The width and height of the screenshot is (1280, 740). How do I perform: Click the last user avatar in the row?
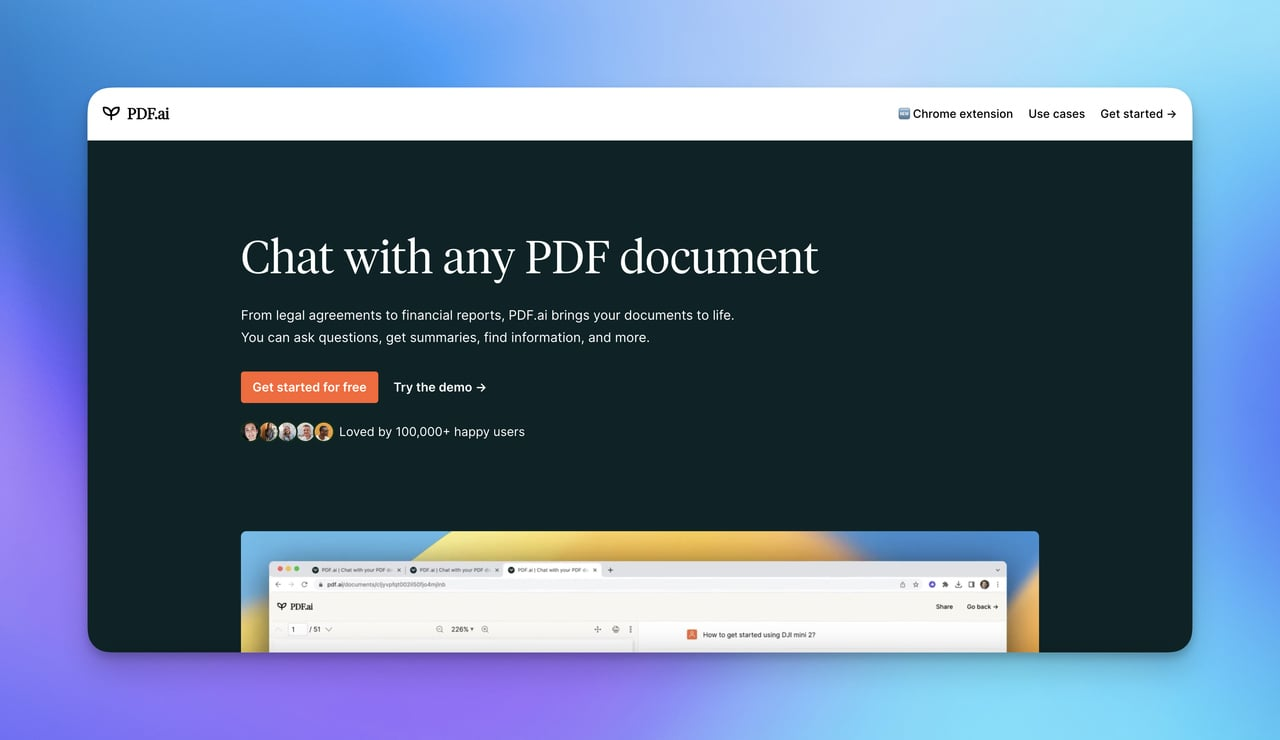tap(324, 432)
